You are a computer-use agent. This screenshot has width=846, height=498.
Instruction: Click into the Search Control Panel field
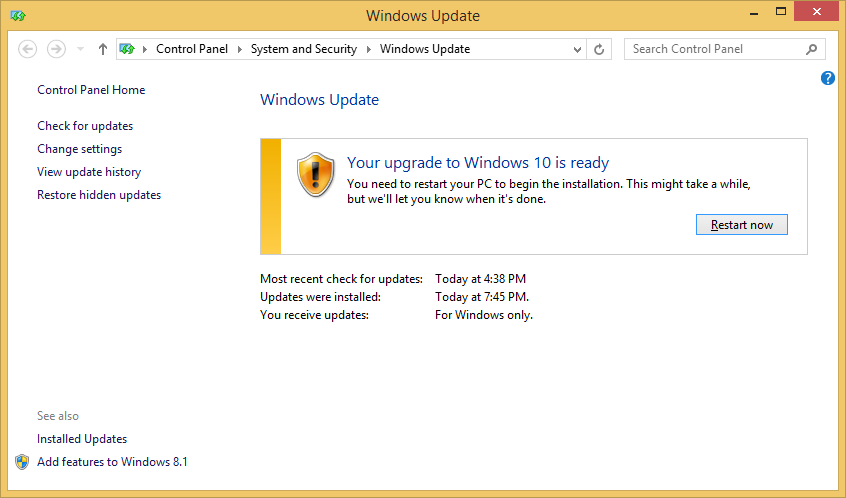[x=725, y=49]
